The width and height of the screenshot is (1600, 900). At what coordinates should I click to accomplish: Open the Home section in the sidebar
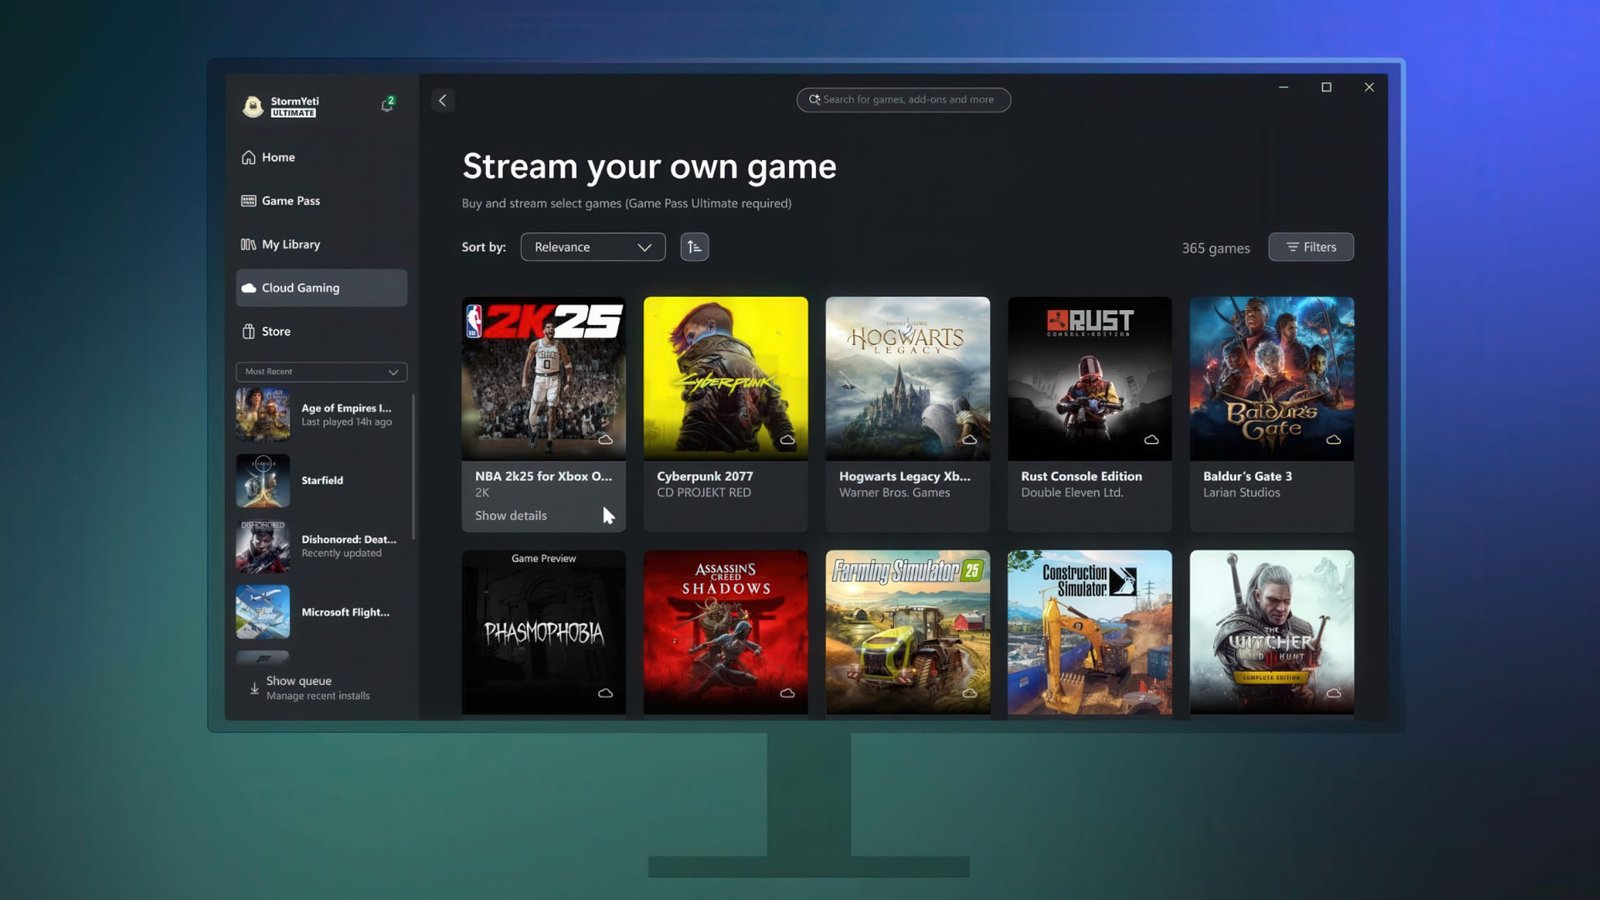tap(277, 157)
